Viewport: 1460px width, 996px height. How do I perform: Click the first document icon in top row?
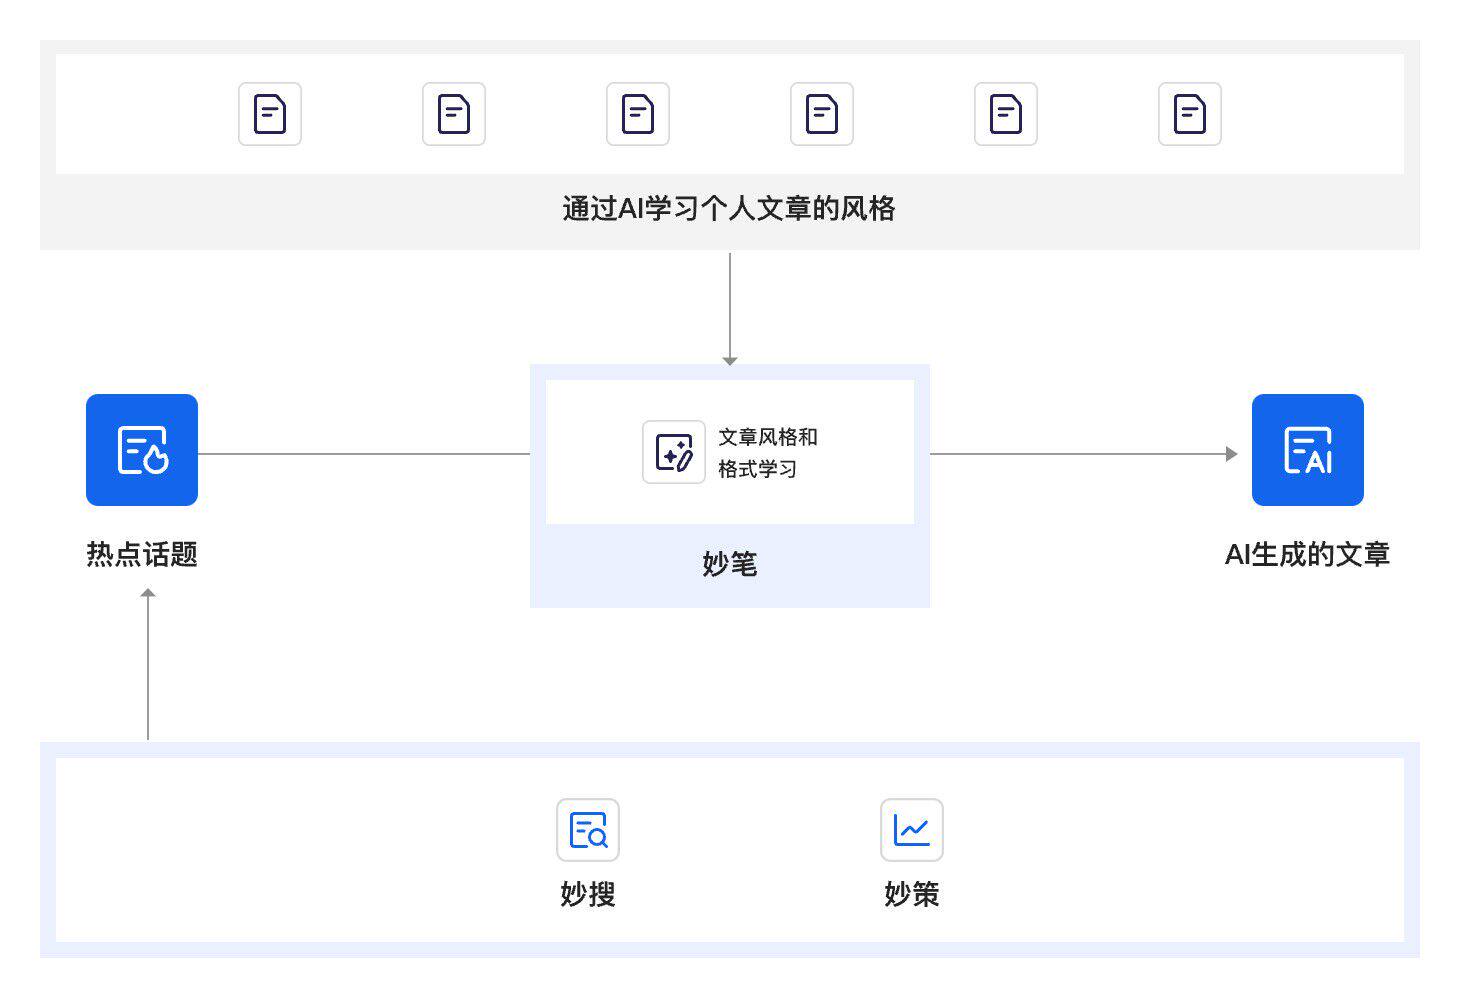tap(268, 114)
